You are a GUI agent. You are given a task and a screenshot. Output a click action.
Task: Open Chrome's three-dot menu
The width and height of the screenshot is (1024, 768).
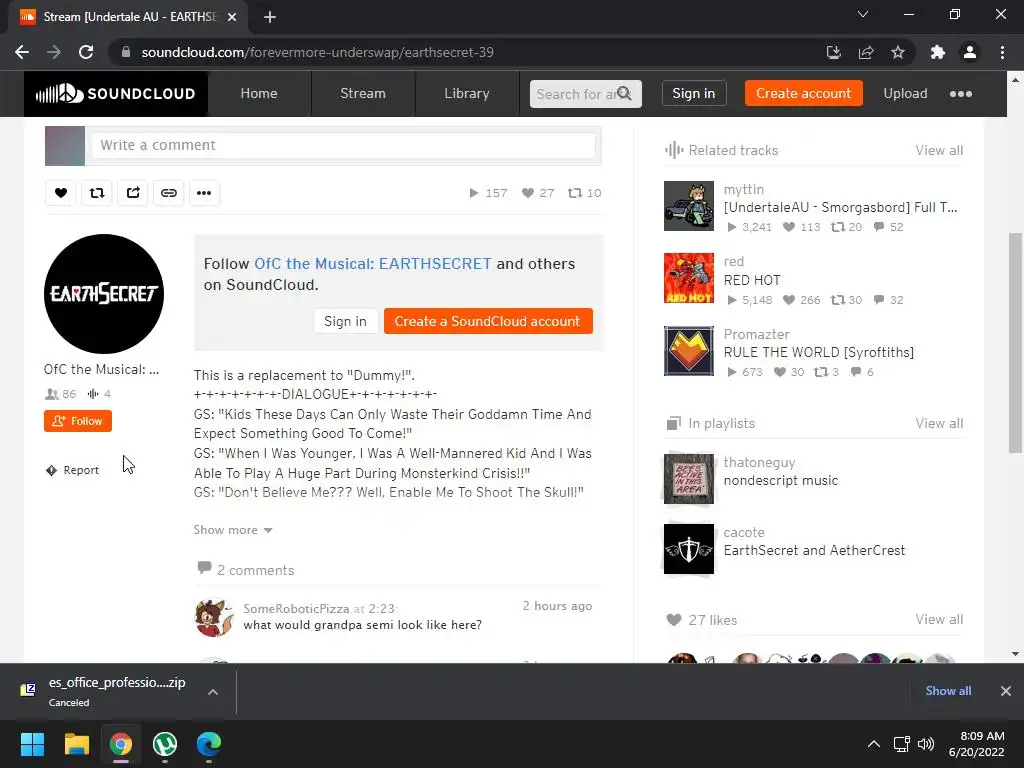click(x=1002, y=52)
